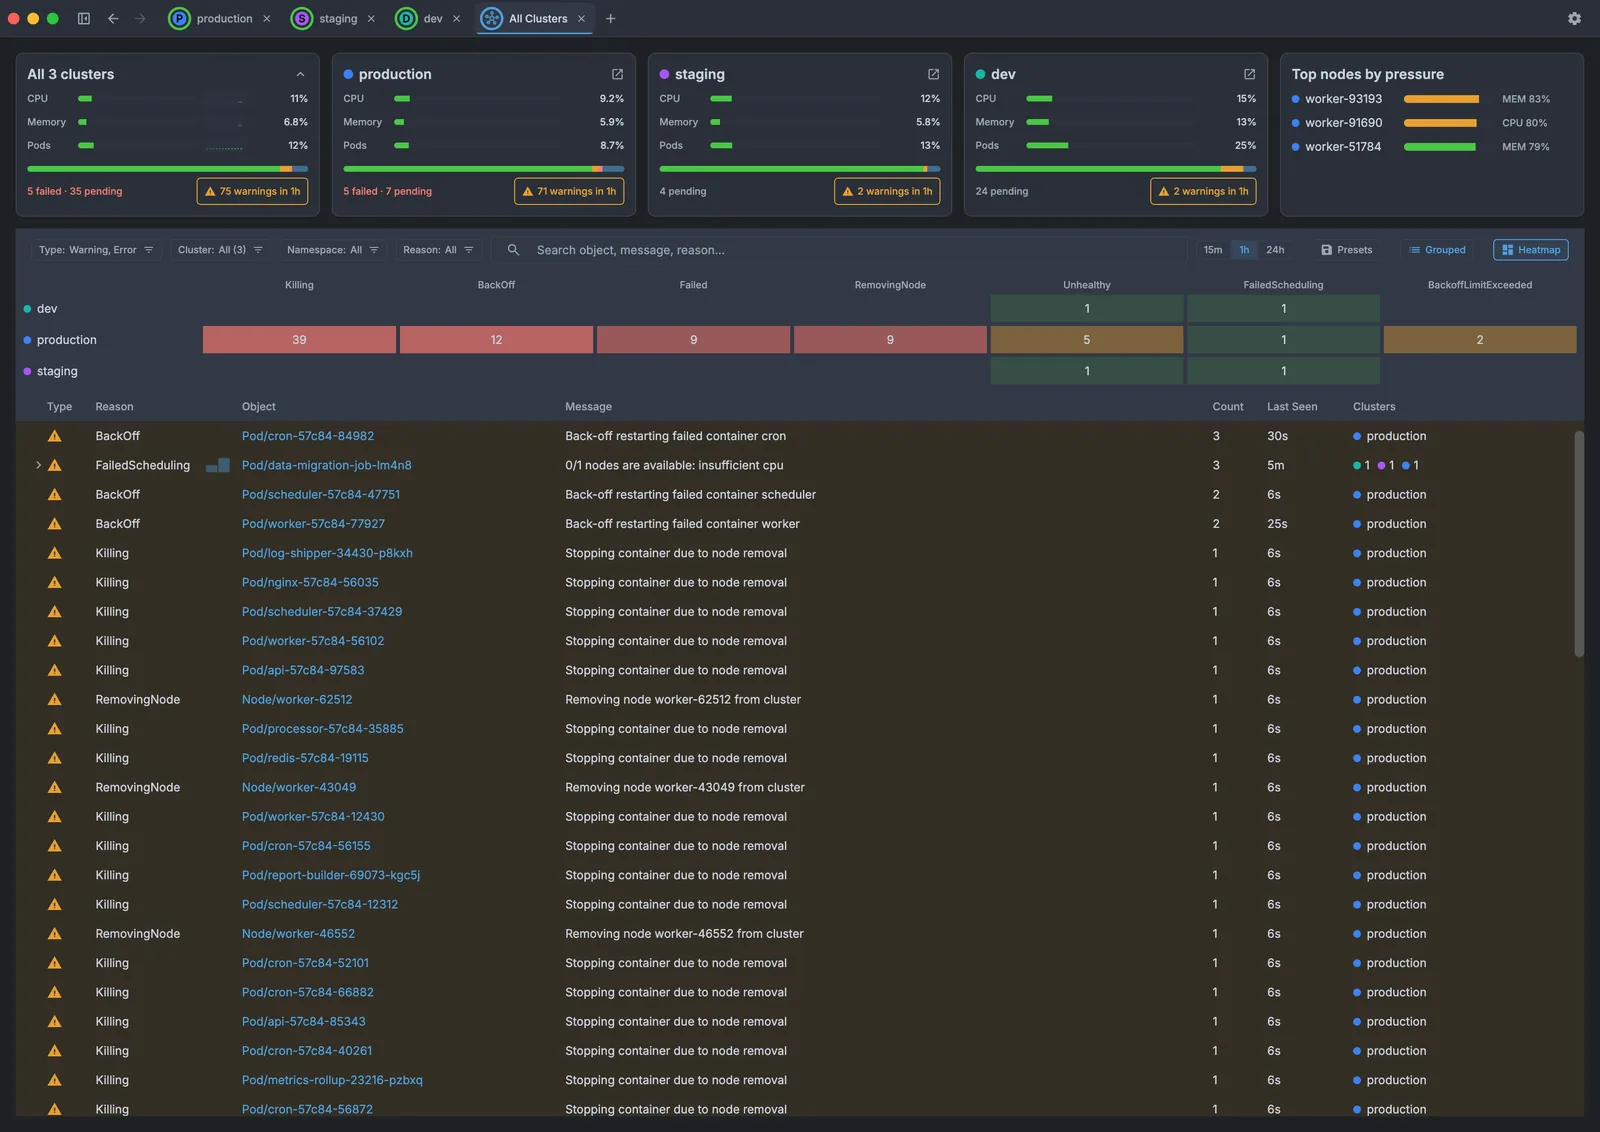Close the staging tab
This screenshot has height=1132, width=1600.
371,18
